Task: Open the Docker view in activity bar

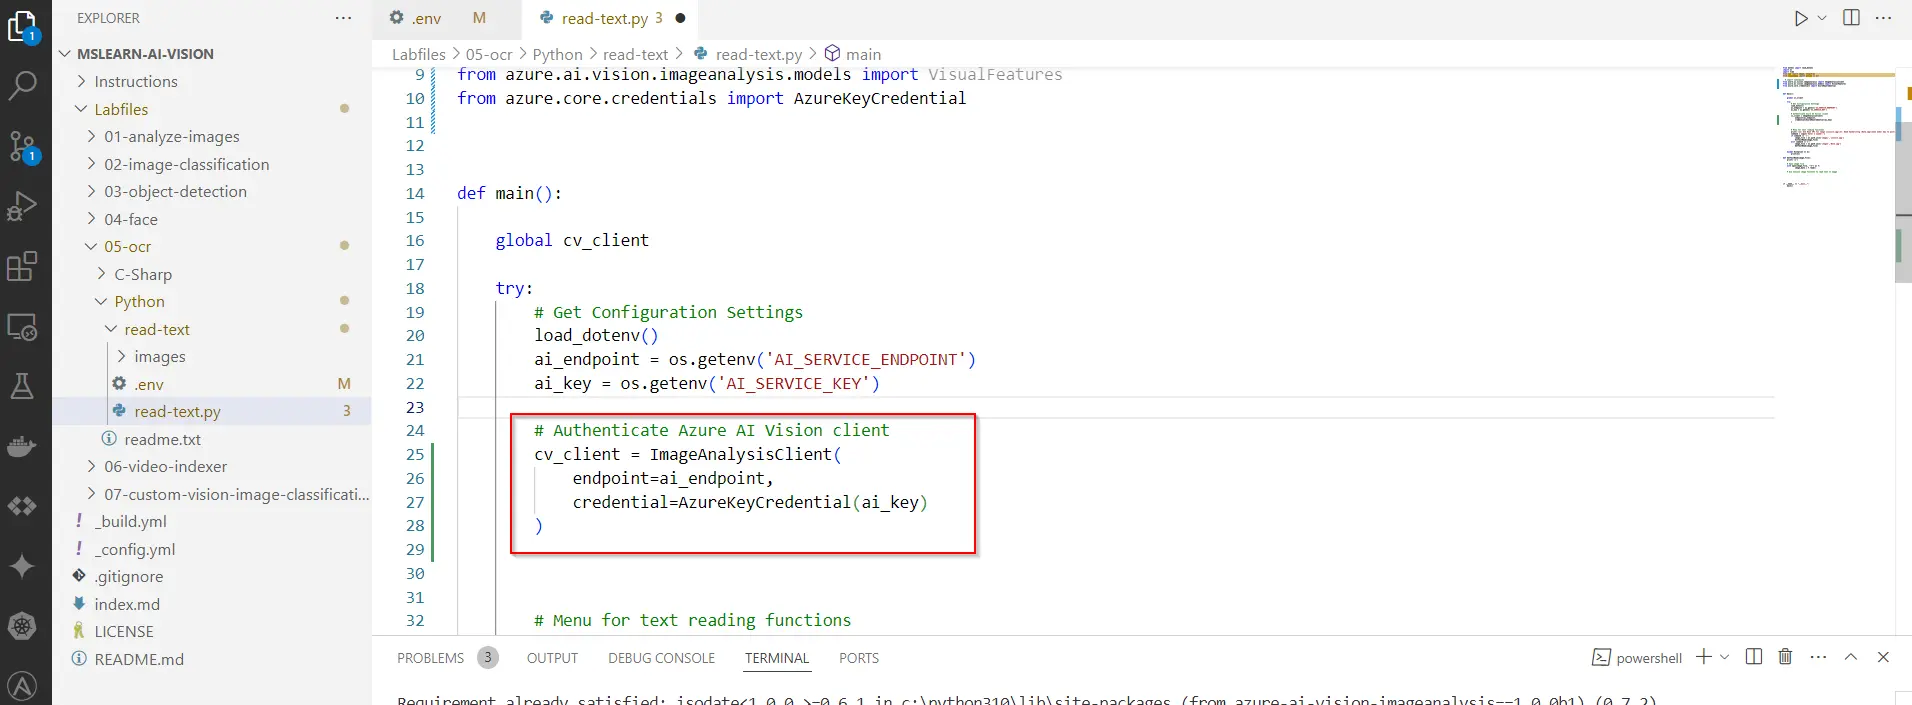Action: tap(22, 446)
